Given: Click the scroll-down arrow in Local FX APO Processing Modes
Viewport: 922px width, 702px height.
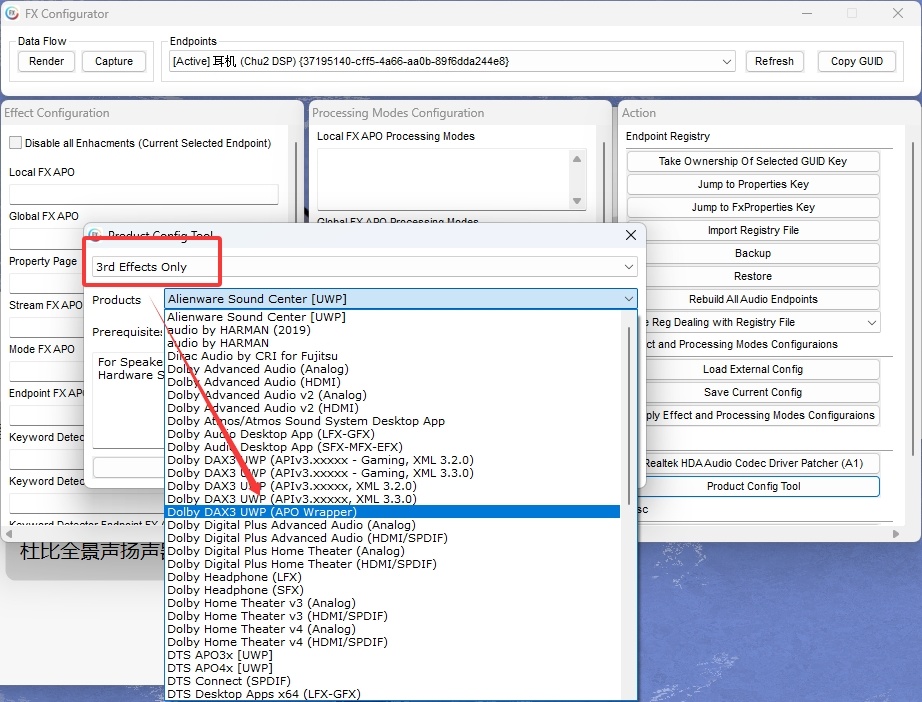Looking at the screenshot, I should 577,201.
